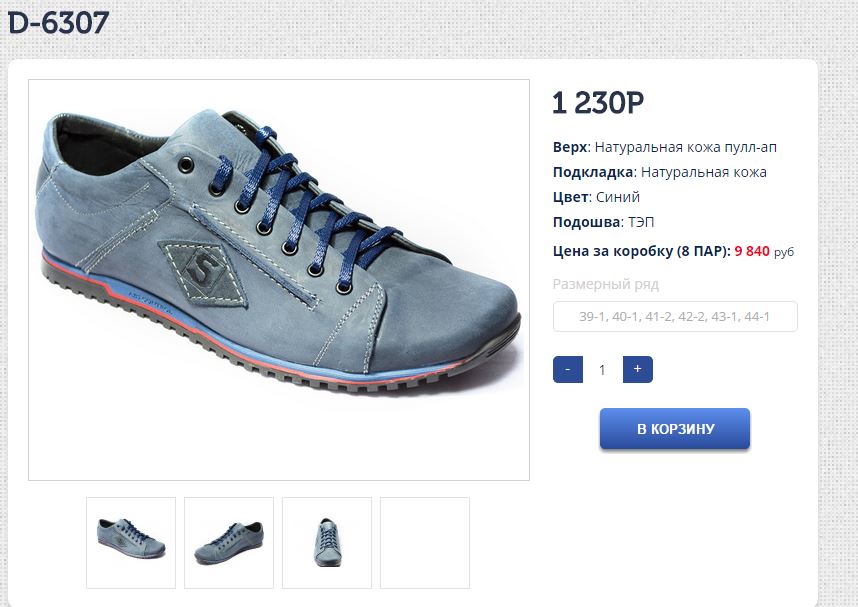Click the «Подкладка» lining description line
The width and height of the screenshot is (858, 607).
click(x=659, y=172)
